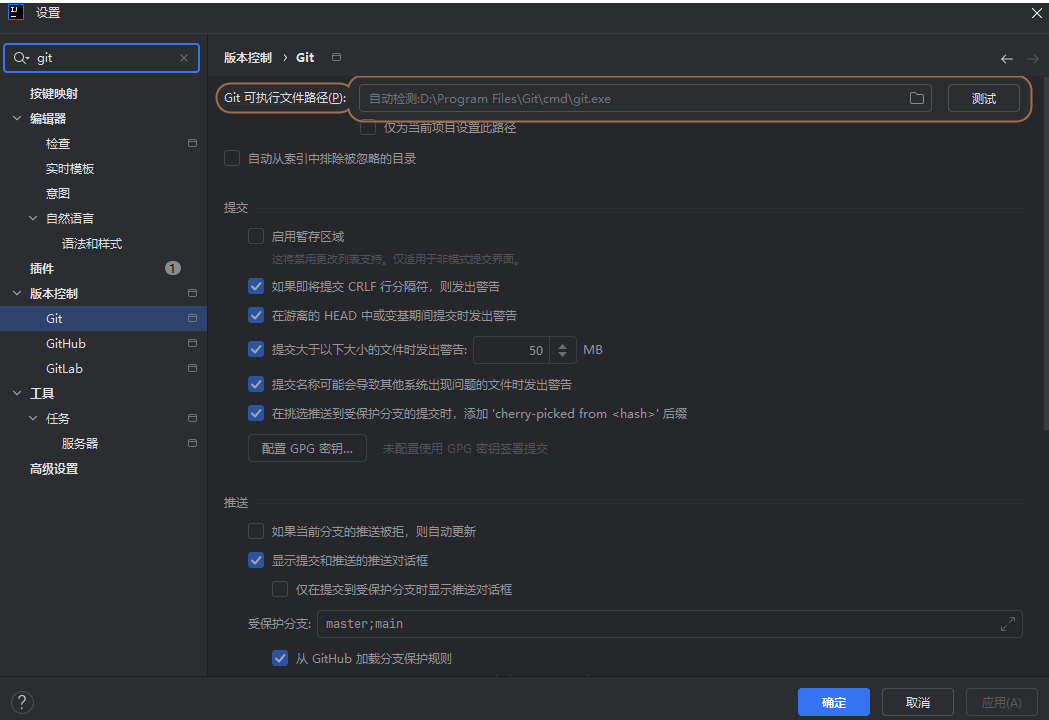1049x720 pixels.
Task: Click the plugins update badge
Action: (173, 268)
